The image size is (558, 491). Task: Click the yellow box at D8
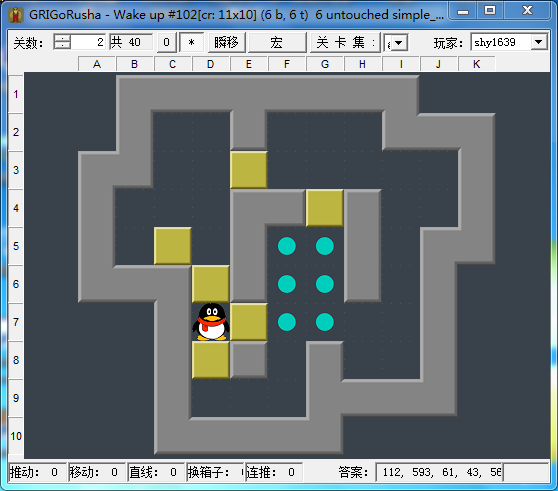click(211, 360)
